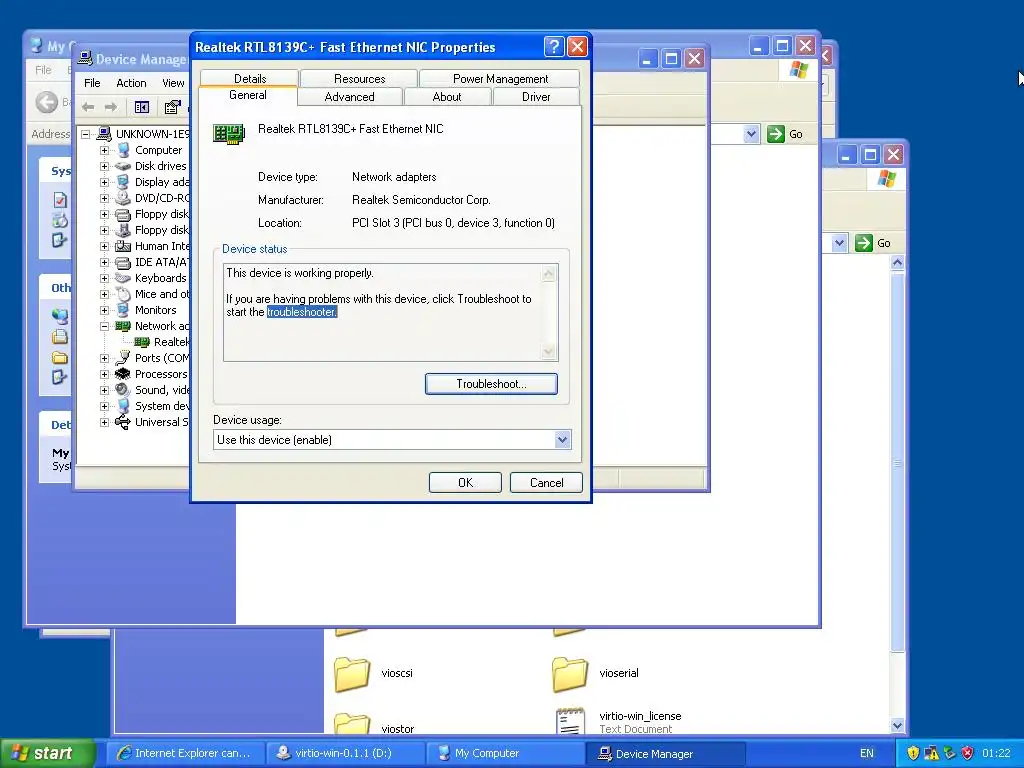Open the Device usage dropdown
Viewport: 1024px width, 768px height.
pyautogui.click(x=562, y=440)
